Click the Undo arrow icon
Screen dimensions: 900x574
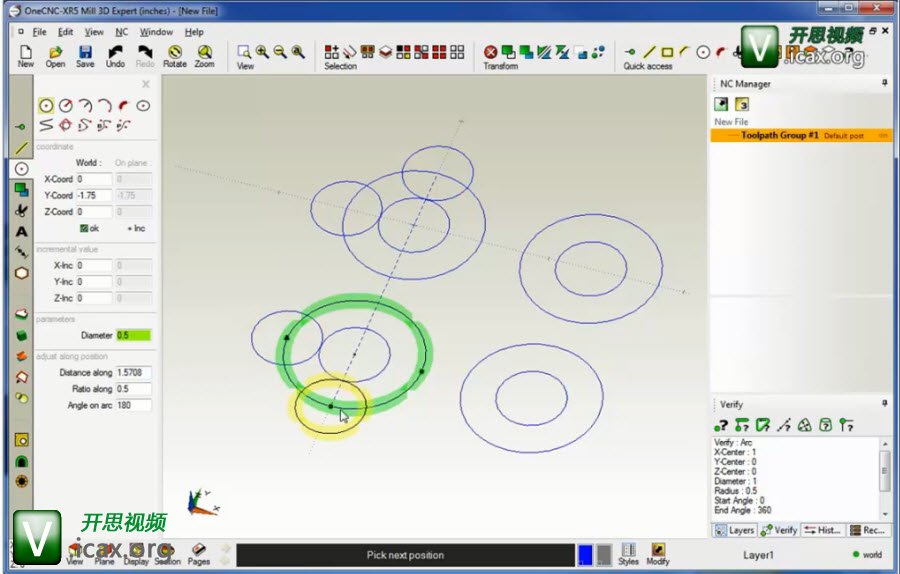[x=115, y=52]
